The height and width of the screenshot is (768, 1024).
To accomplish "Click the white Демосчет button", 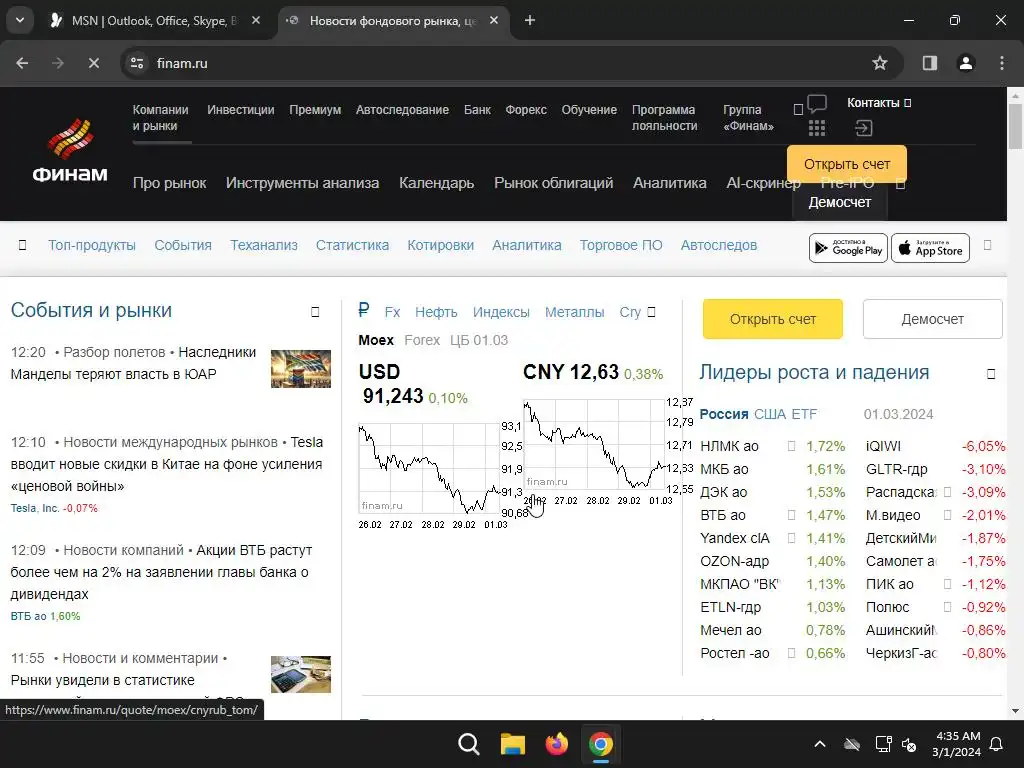I will (x=933, y=319).
